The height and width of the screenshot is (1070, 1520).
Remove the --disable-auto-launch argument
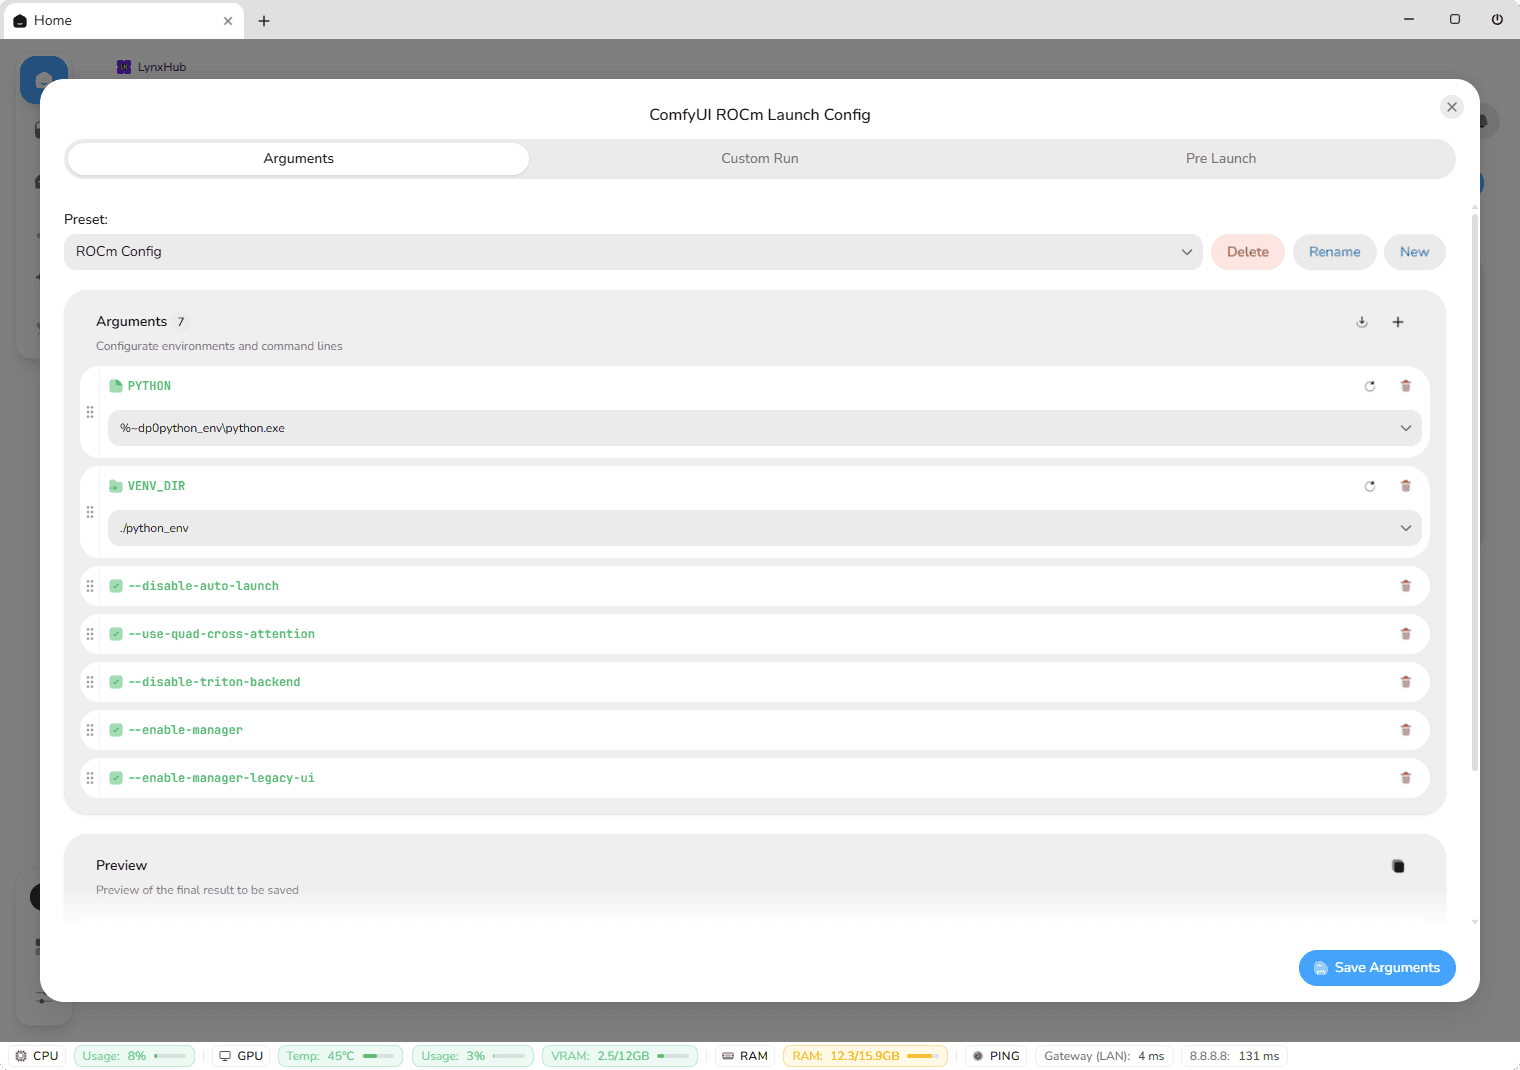(1405, 586)
